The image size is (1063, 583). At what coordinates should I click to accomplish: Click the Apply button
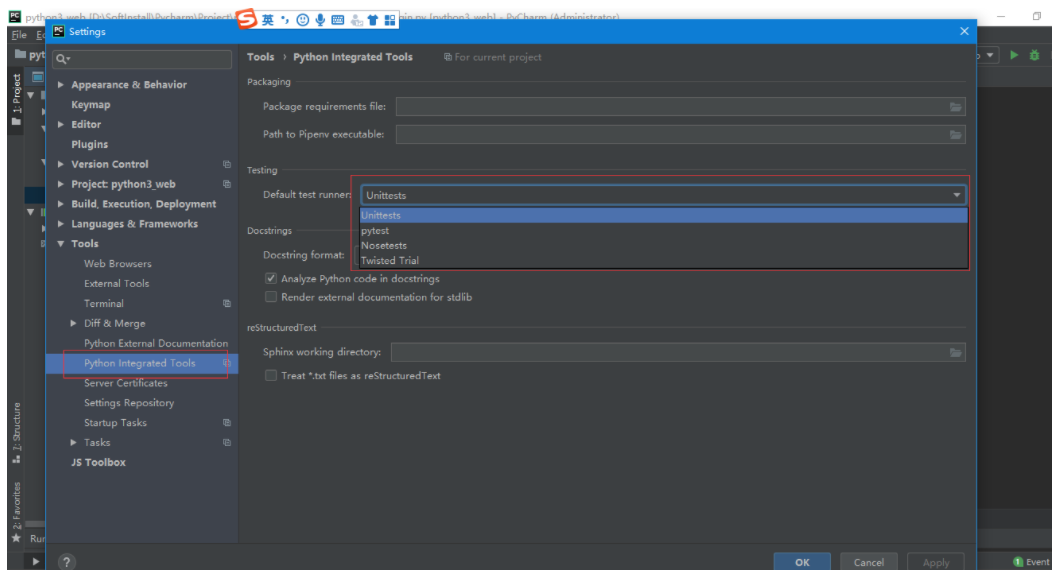click(936, 562)
